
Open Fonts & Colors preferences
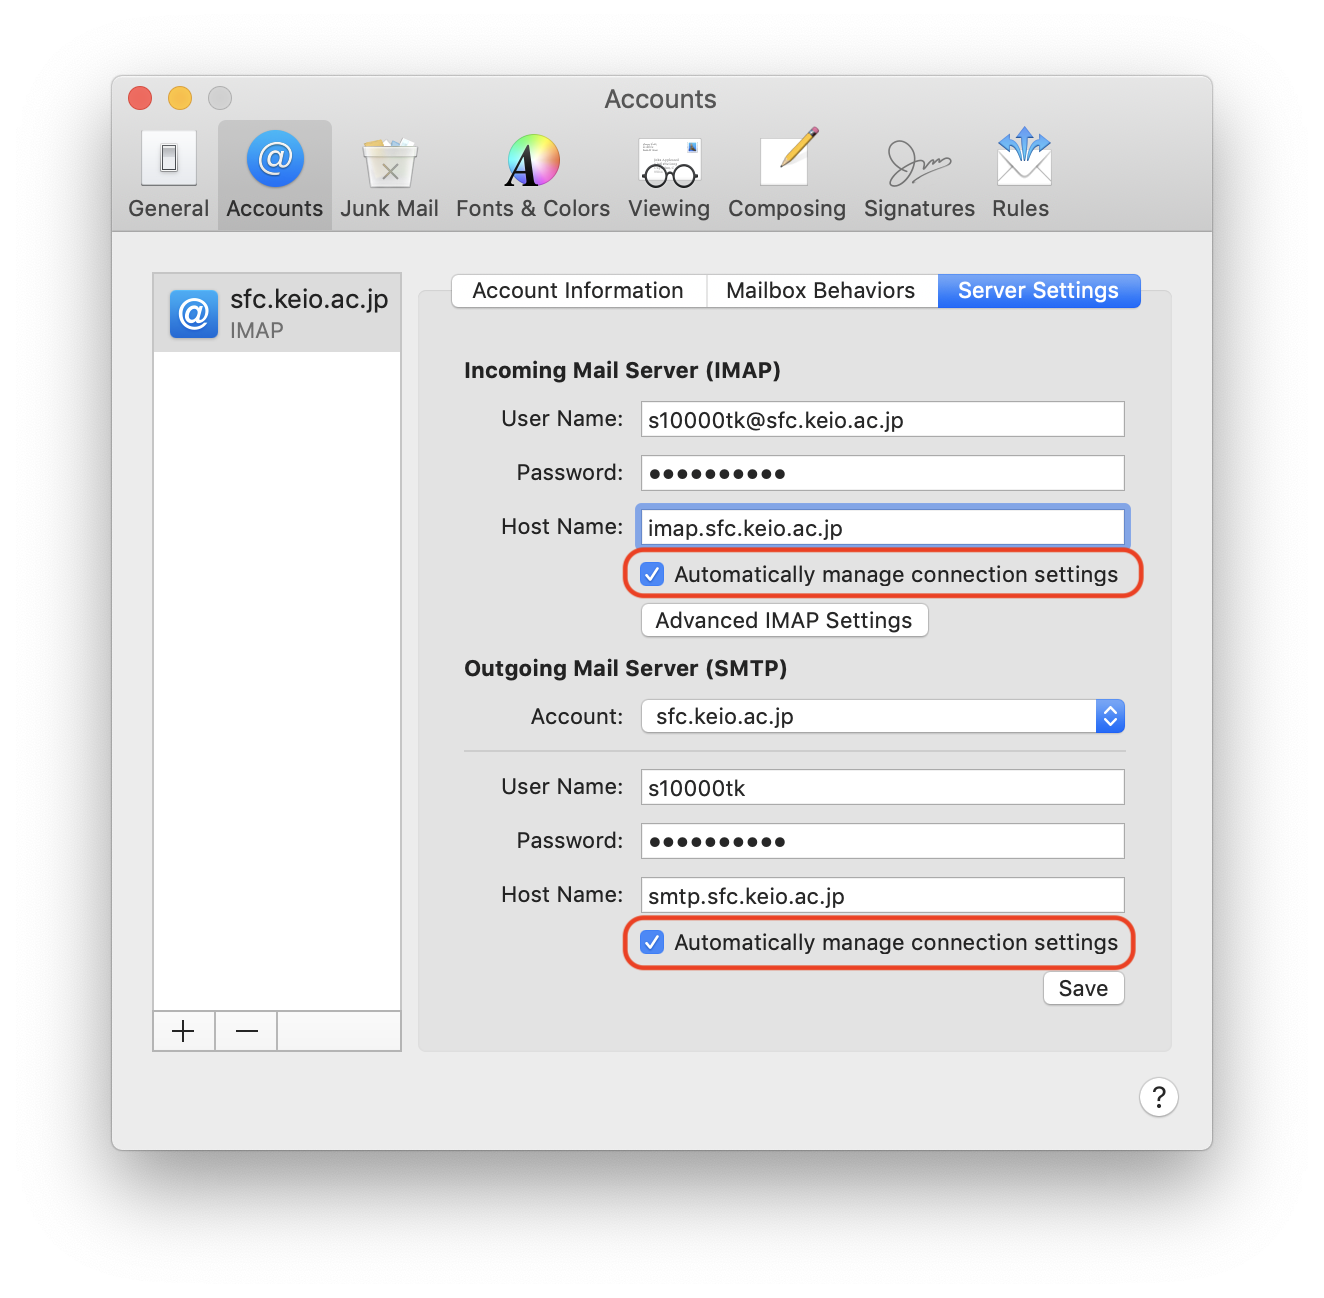click(x=532, y=175)
